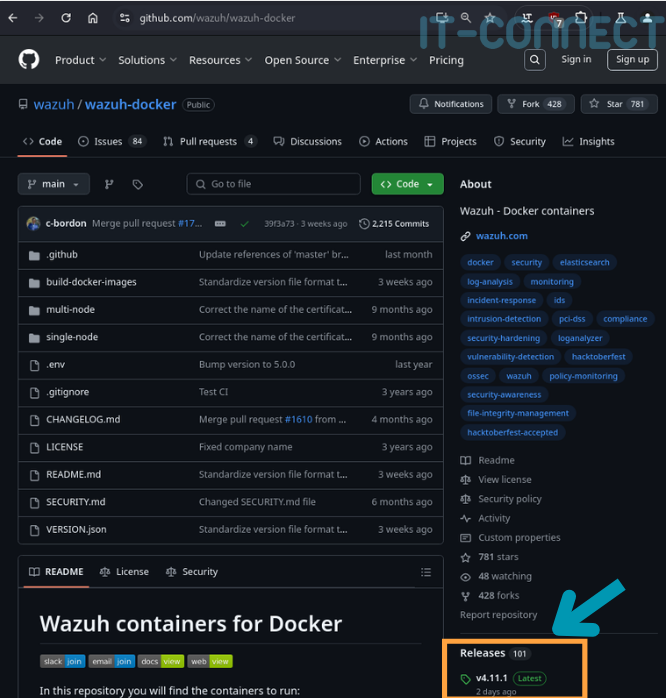Screen dimensions: 666x698
Task: Click the Go to file search field
Action: [x=273, y=184]
